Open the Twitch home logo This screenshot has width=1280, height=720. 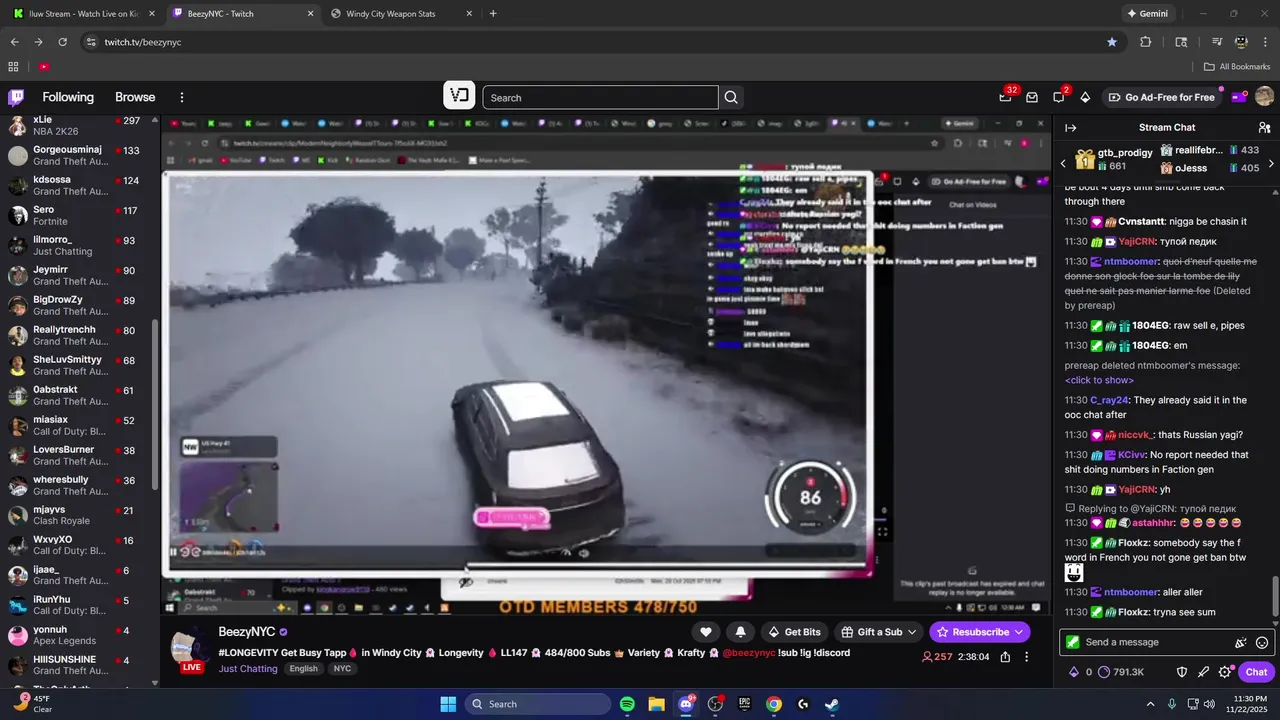(x=16, y=97)
